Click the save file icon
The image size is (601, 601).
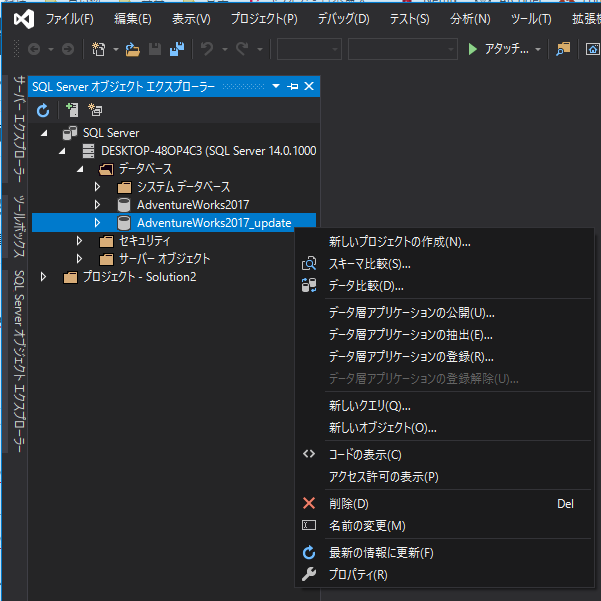pyautogui.click(x=155, y=49)
